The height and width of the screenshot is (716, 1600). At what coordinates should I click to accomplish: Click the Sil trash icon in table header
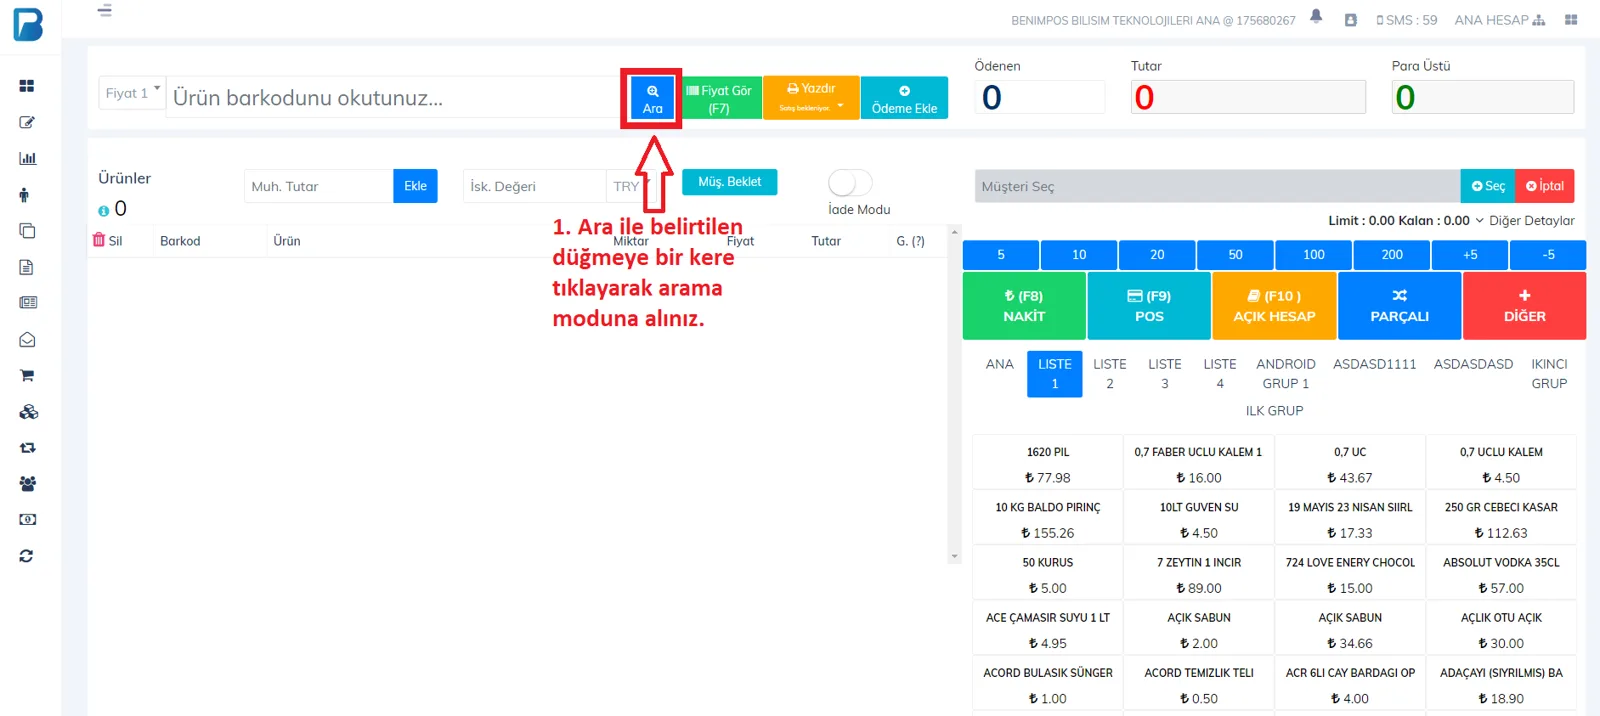(x=99, y=240)
